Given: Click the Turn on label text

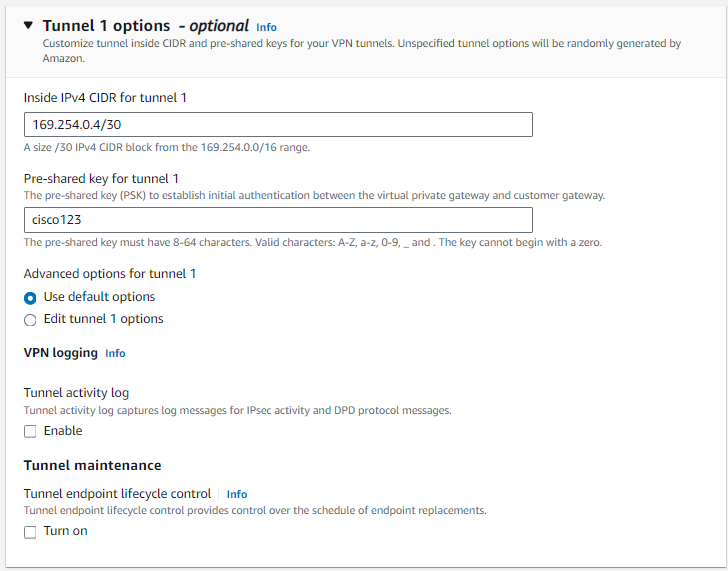Looking at the screenshot, I should pyautogui.click(x=65, y=531).
